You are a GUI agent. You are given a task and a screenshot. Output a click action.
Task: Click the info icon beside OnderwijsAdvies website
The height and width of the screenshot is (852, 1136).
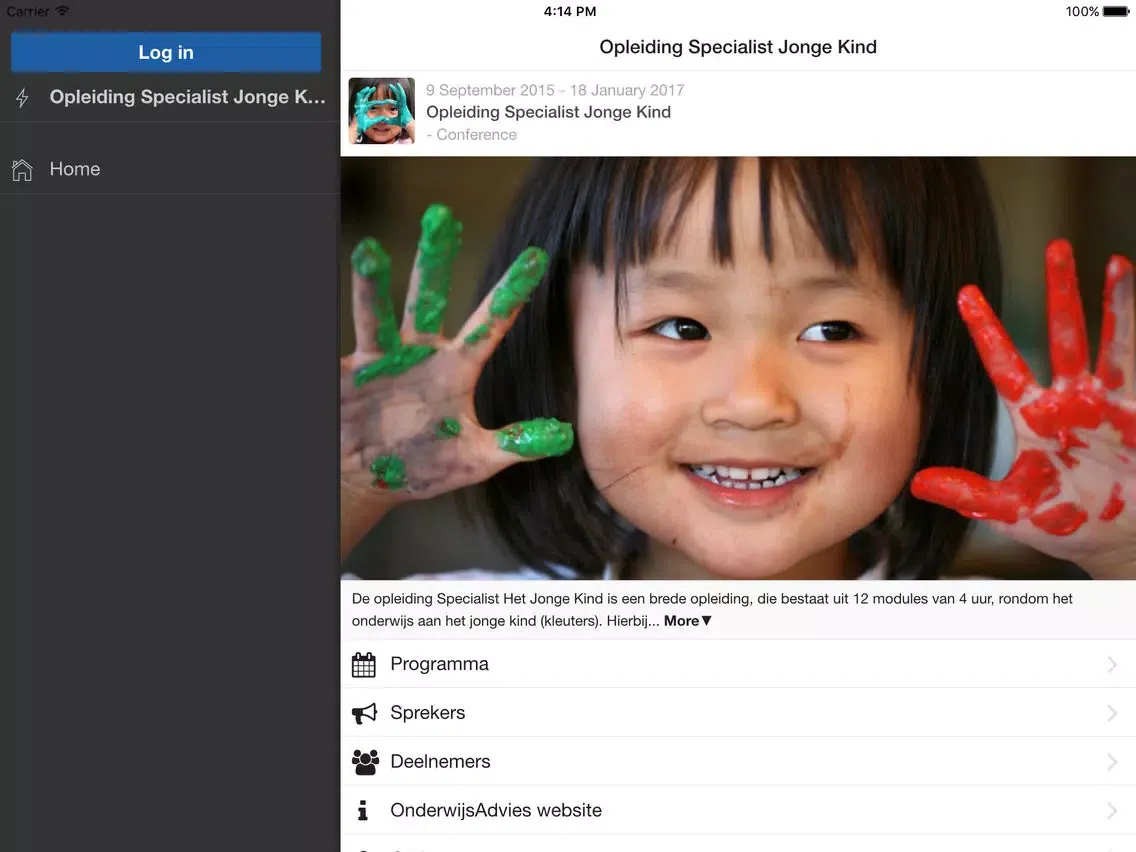[x=363, y=810]
